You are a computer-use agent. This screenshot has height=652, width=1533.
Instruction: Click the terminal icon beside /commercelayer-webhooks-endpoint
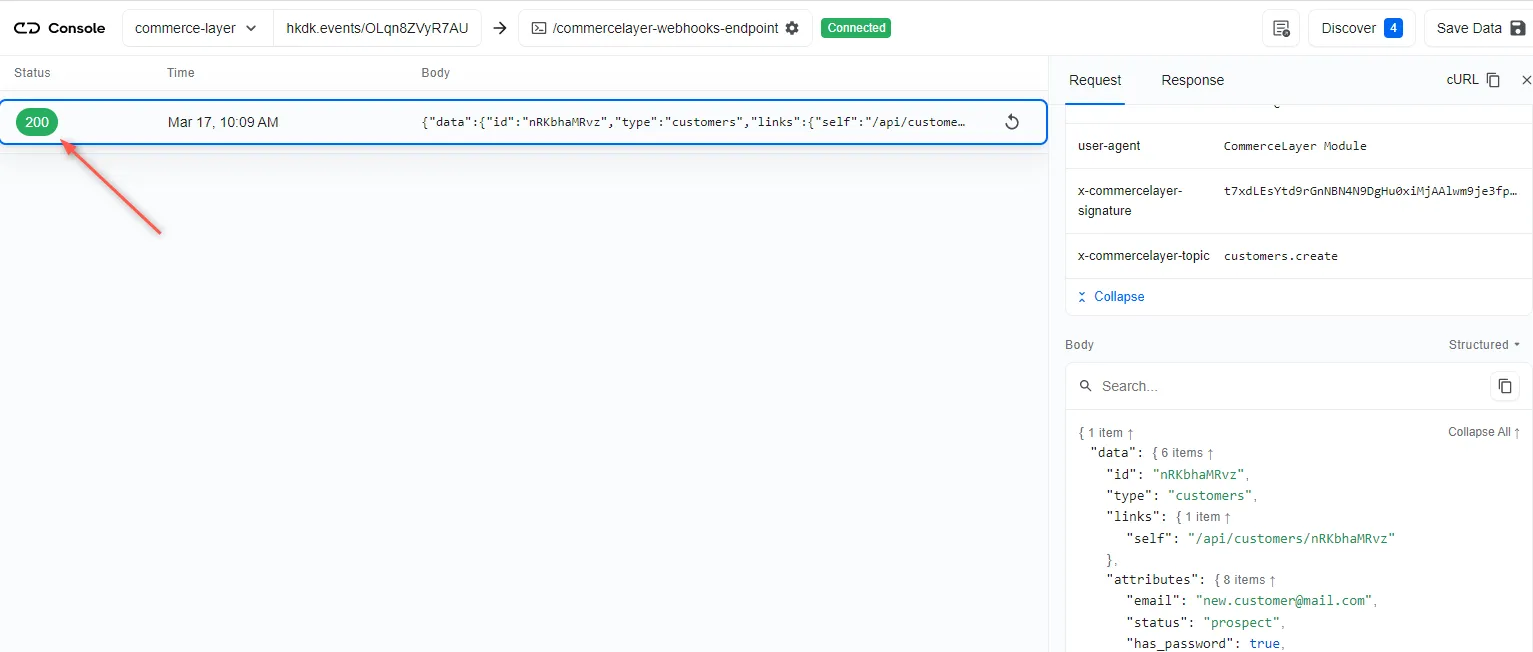pyautogui.click(x=538, y=28)
